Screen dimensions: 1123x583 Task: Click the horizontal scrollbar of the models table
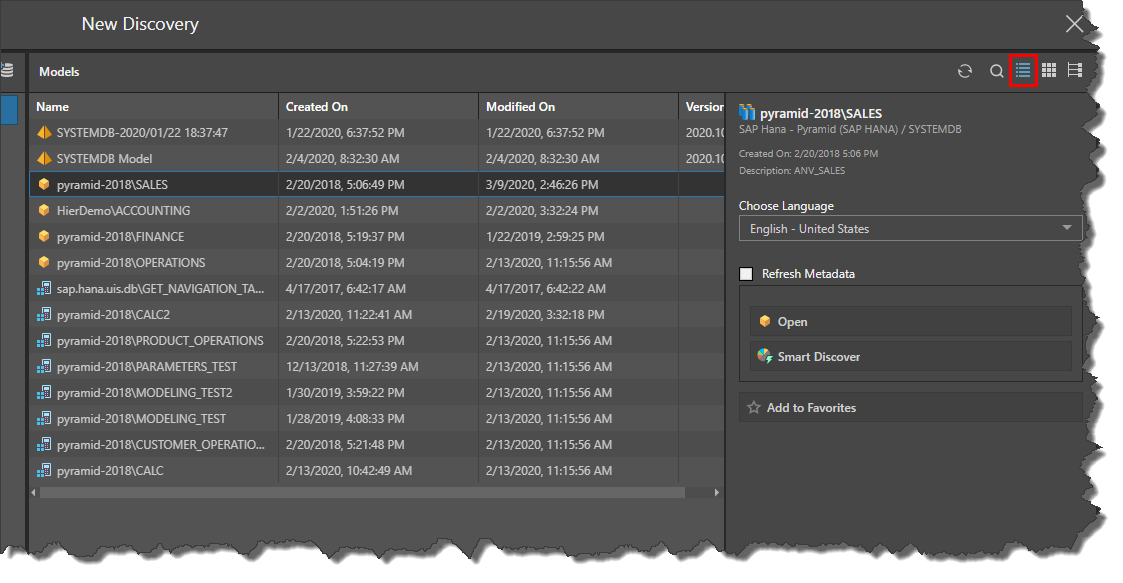pos(362,493)
